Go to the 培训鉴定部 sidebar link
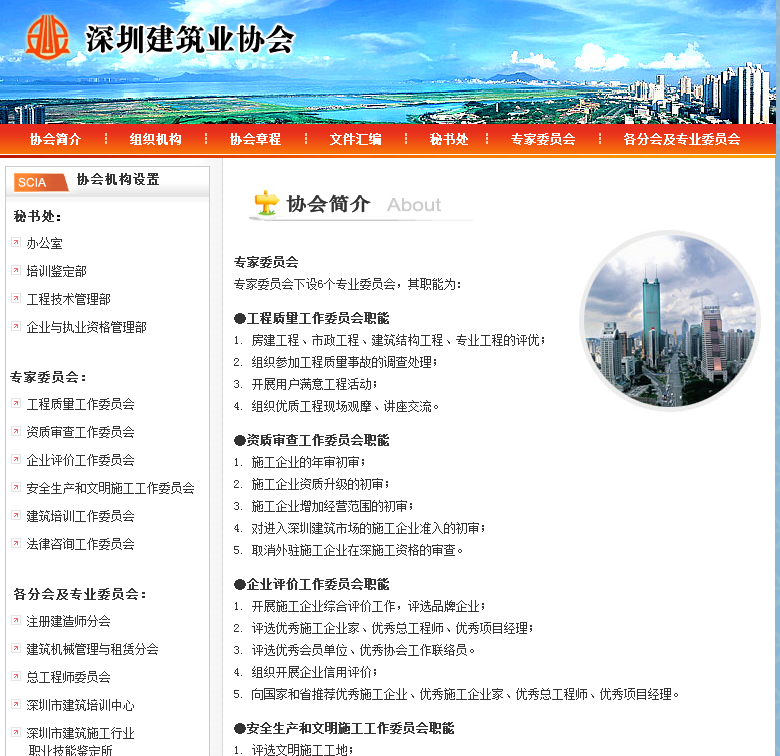The image size is (780, 756). click(x=56, y=271)
